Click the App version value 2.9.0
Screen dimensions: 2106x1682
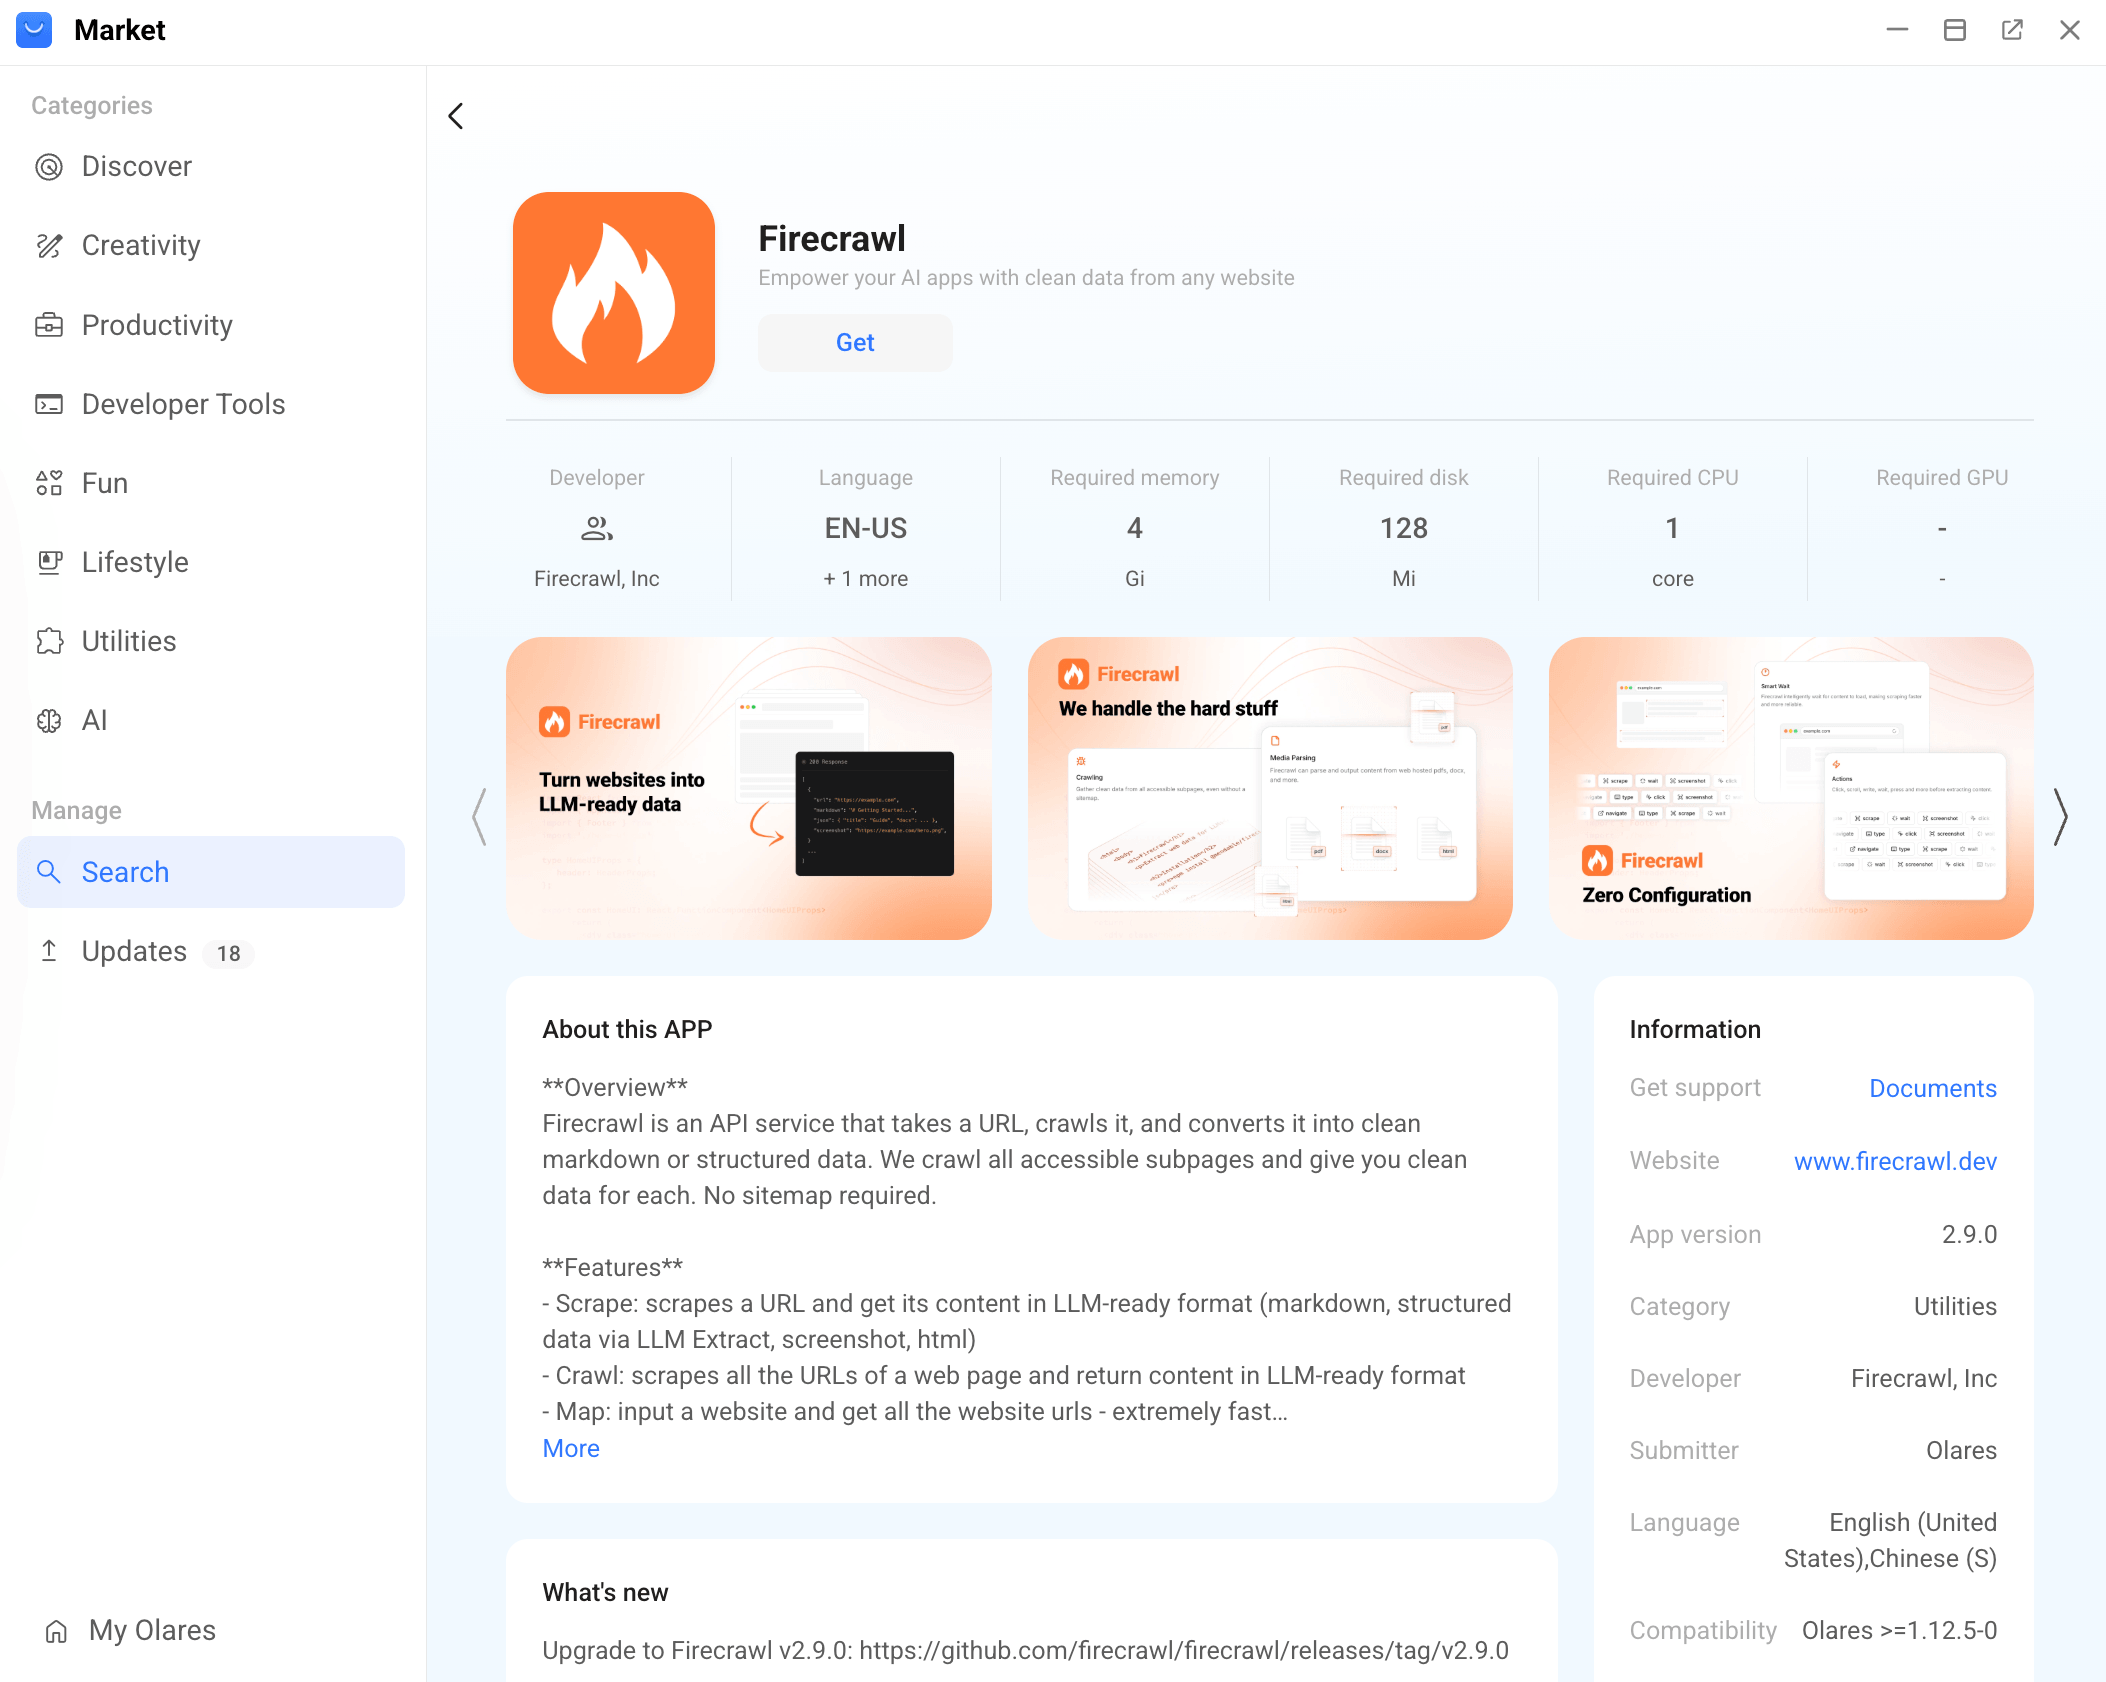(1969, 1234)
